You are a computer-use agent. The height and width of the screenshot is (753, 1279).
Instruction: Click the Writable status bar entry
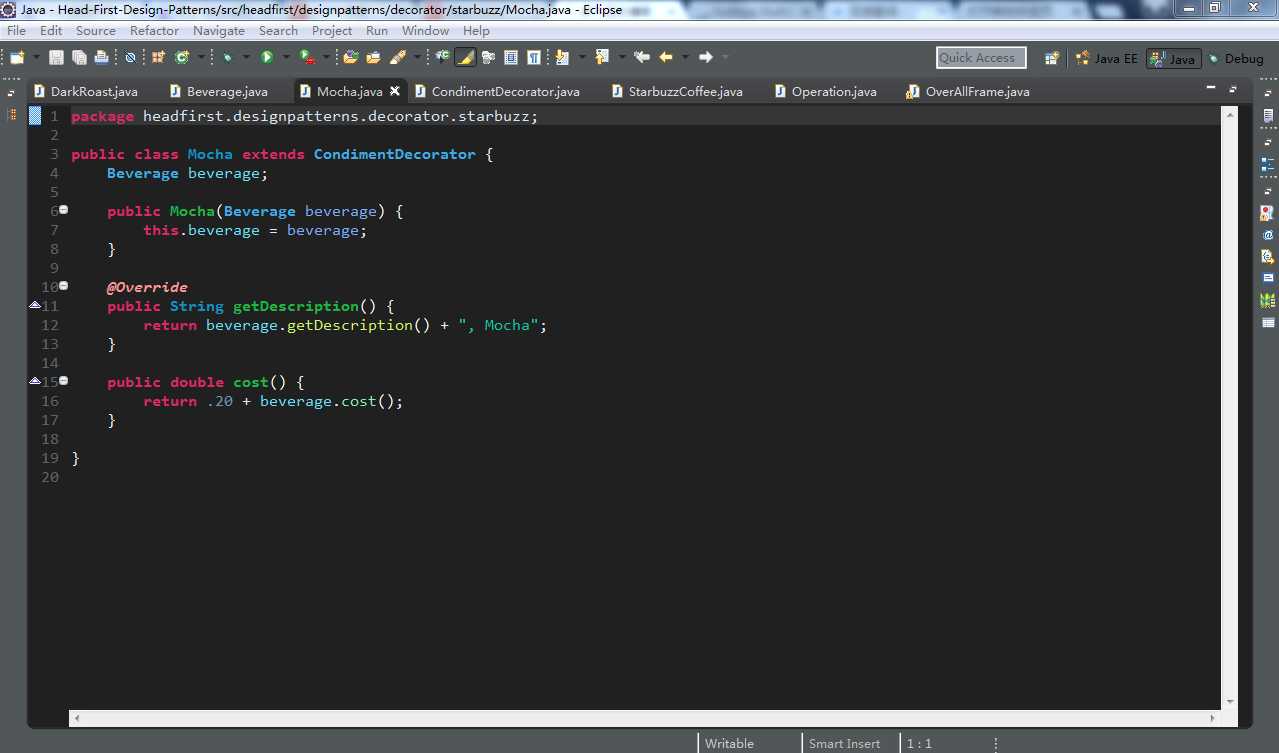tap(729, 743)
